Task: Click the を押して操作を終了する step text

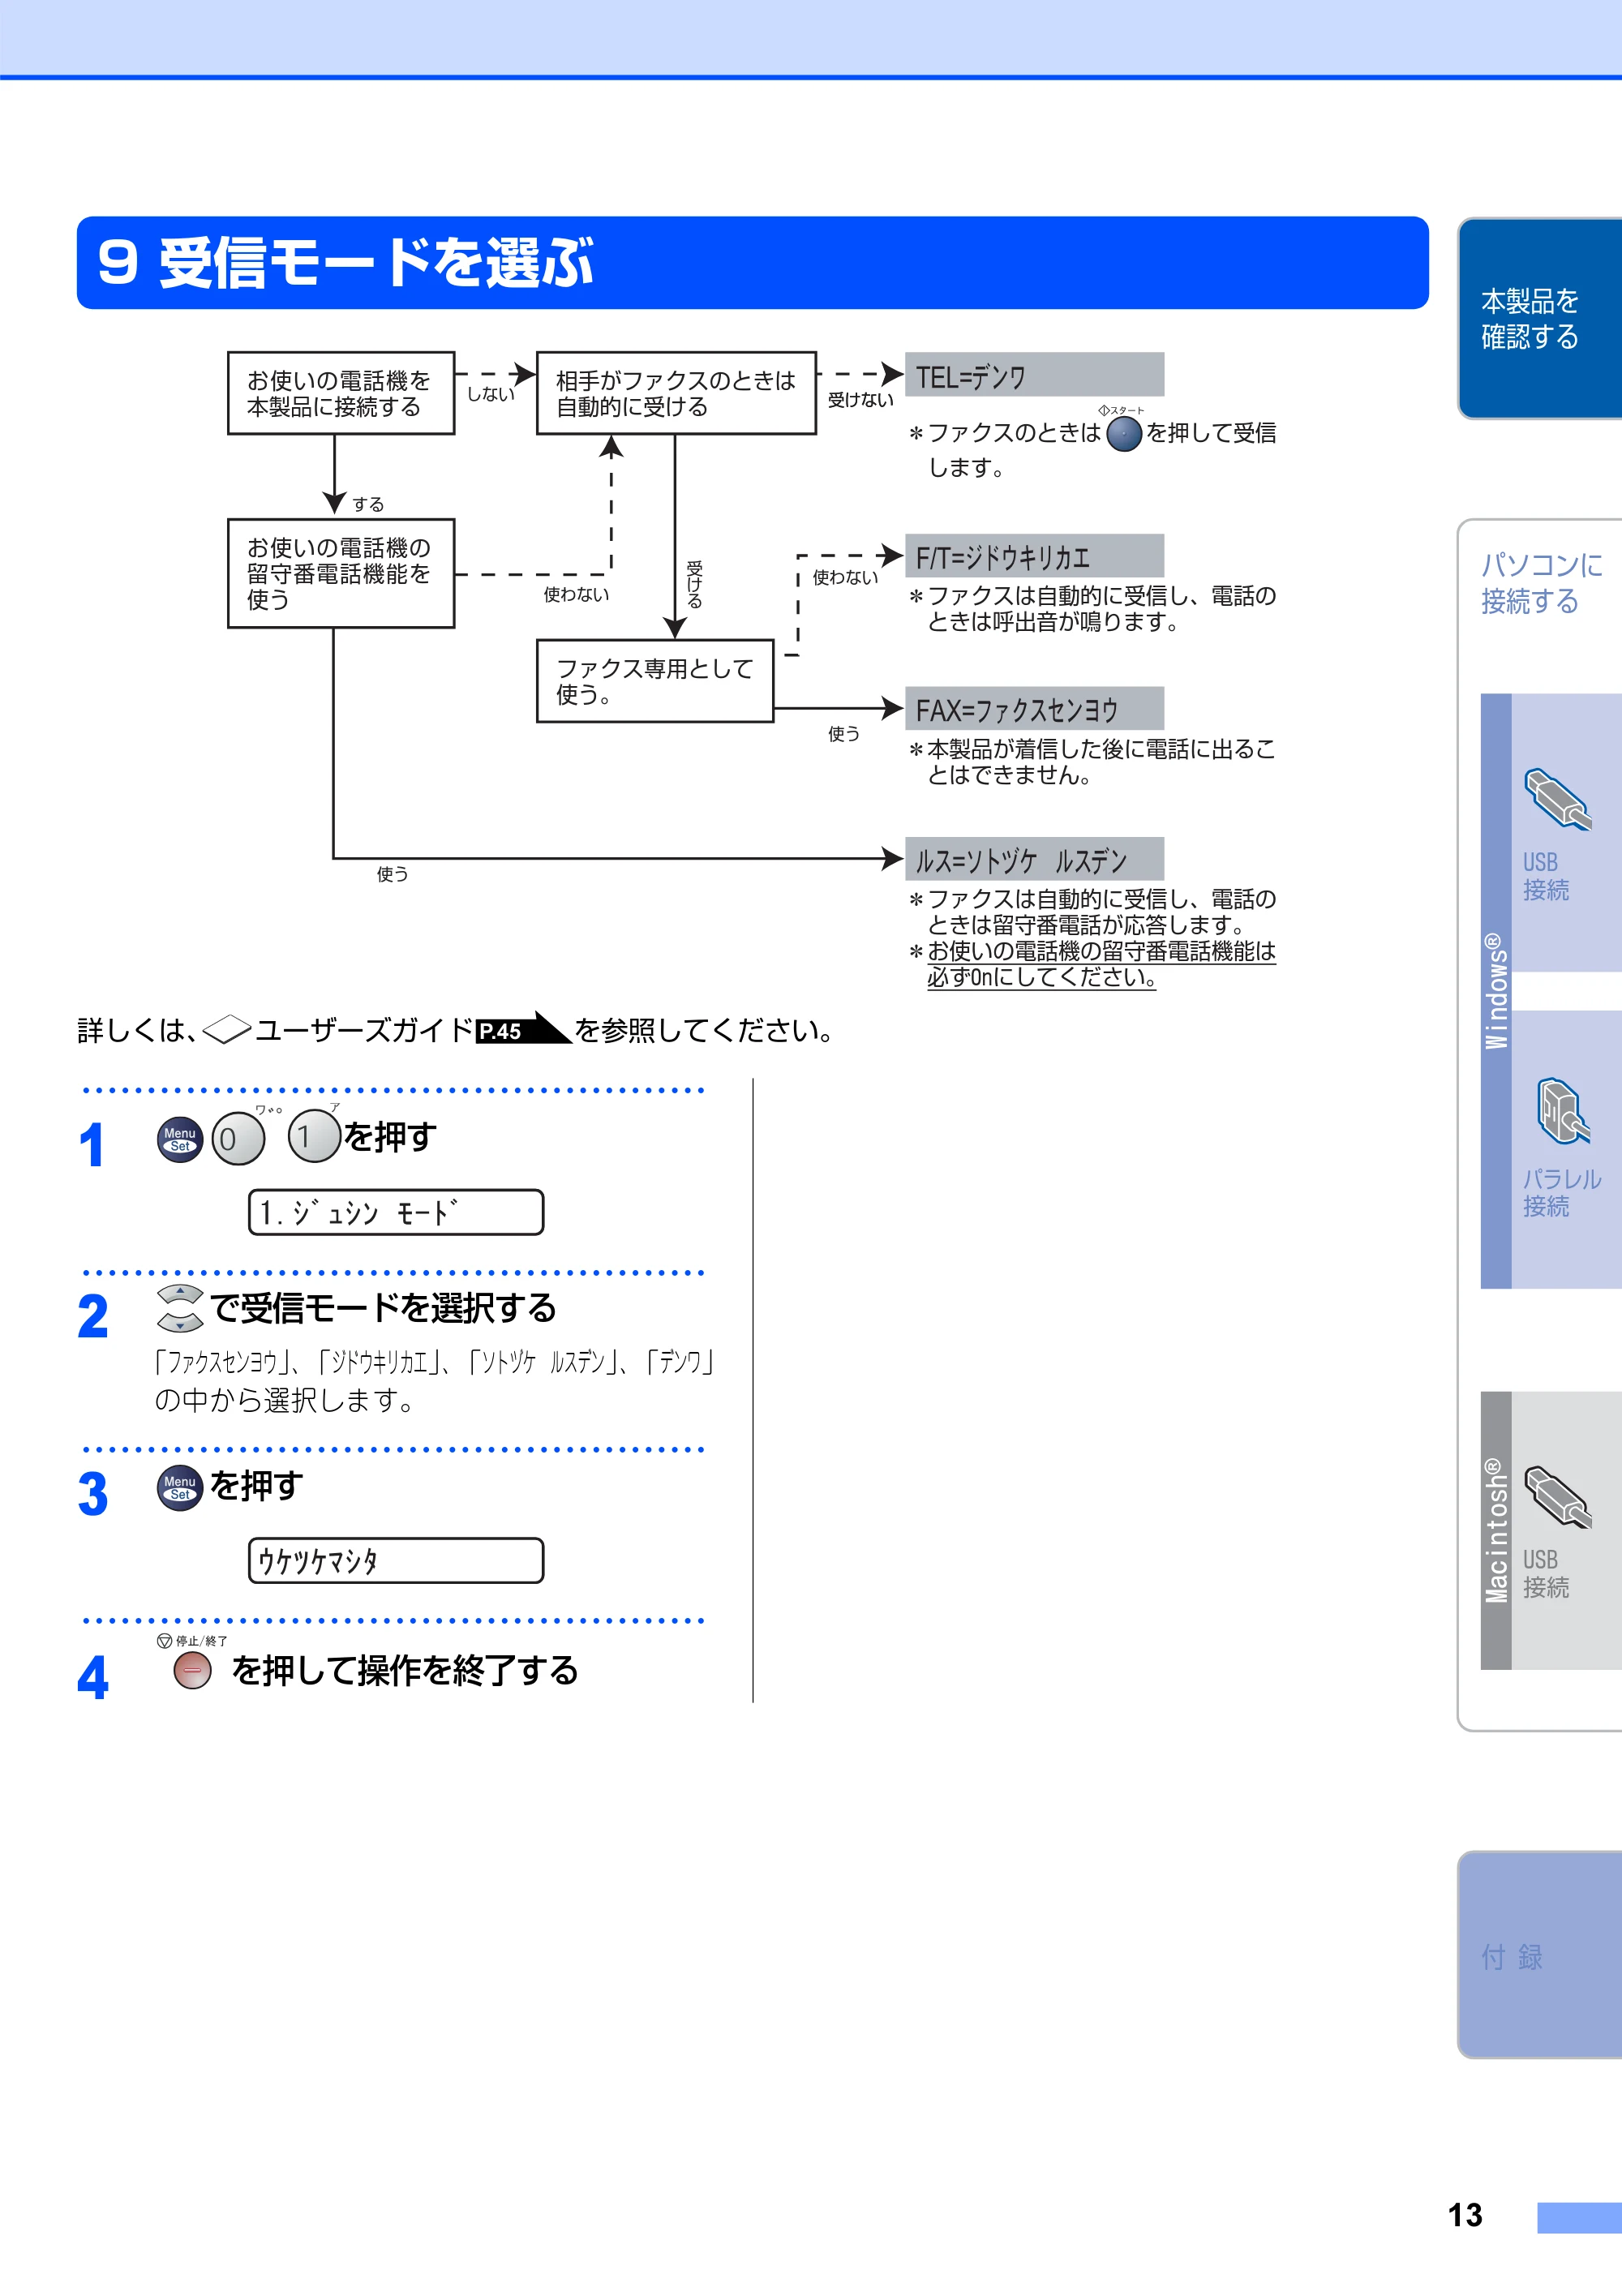Action: coord(405,1670)
